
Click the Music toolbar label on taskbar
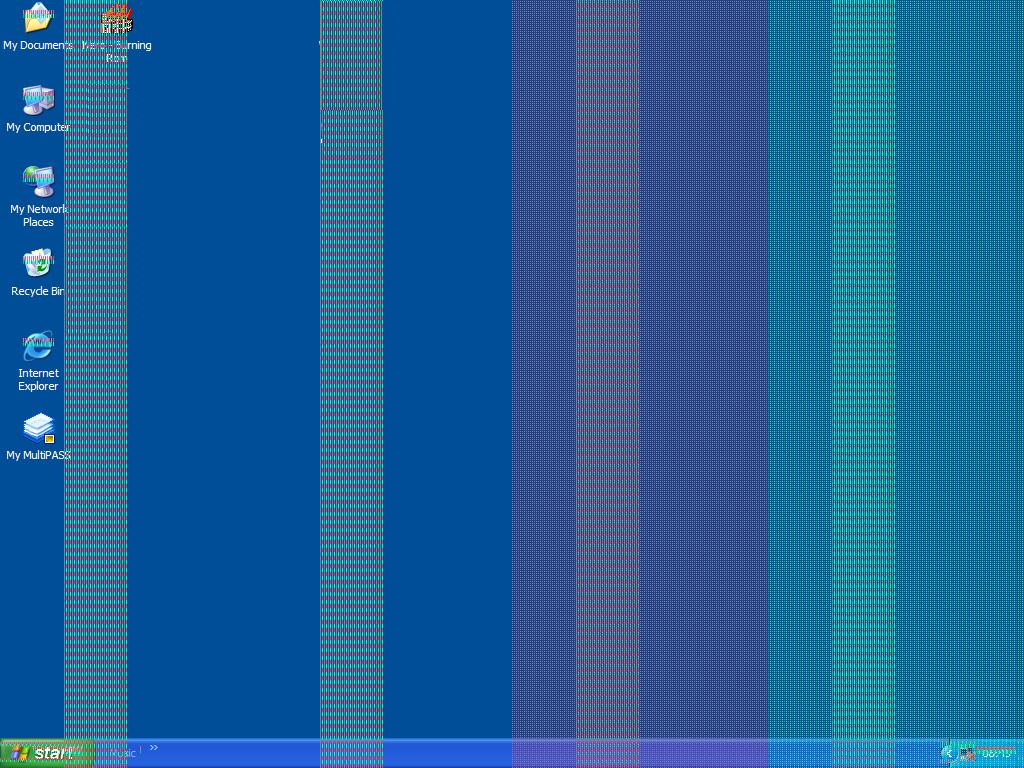[123, 753]
